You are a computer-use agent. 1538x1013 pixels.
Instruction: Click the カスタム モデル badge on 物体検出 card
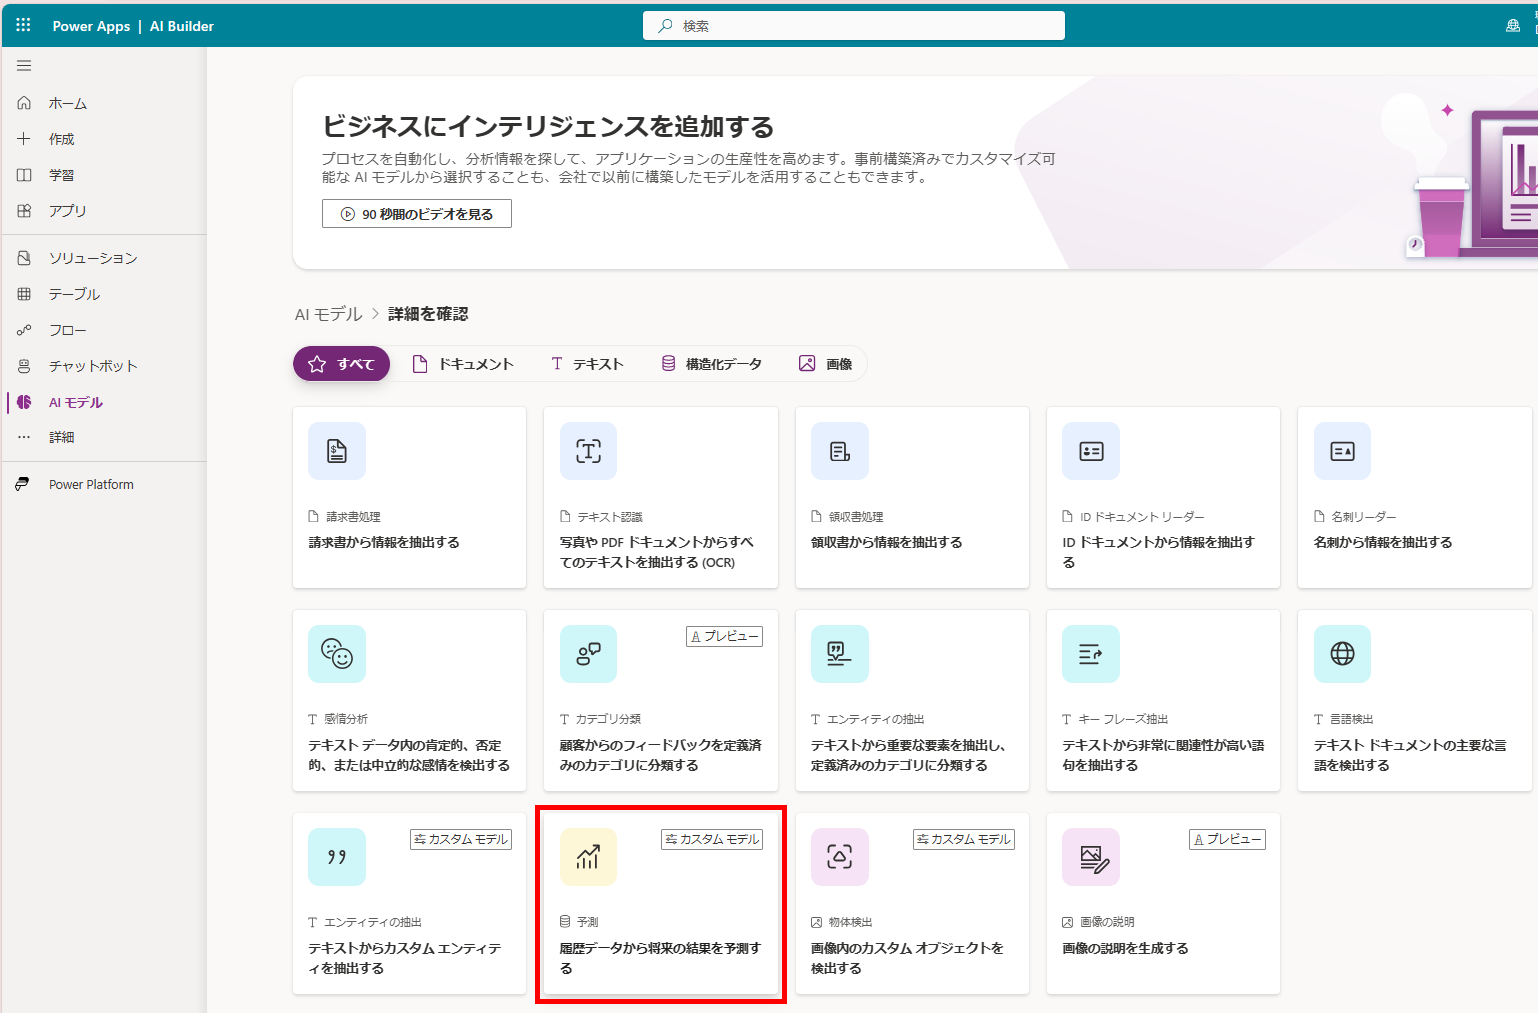964,839
